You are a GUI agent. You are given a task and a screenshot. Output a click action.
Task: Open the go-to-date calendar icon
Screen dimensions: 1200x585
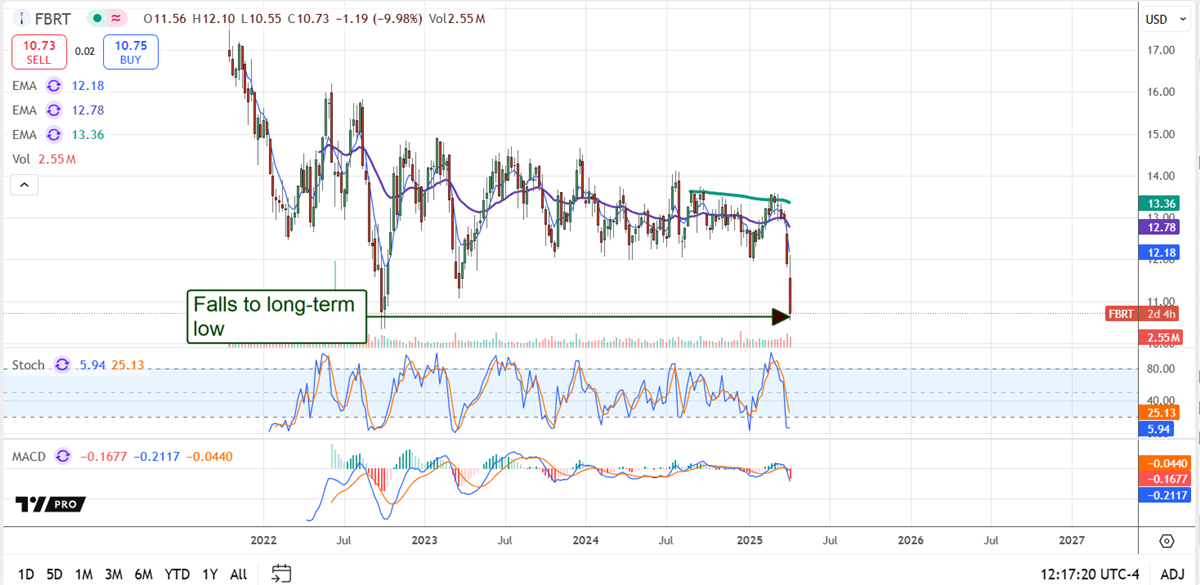click(x=280, y=573)
